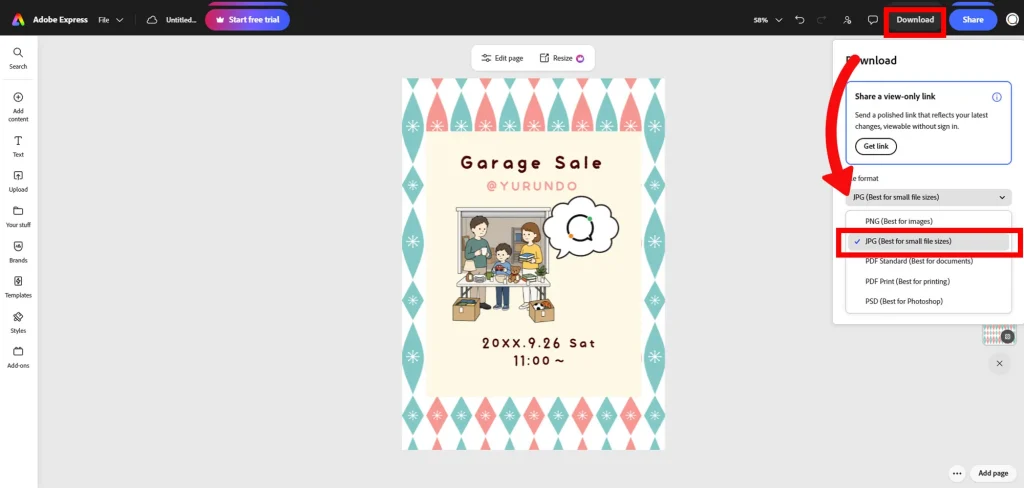Select the Text tool
The height and width of the screenshot is (488, 1024).
[18, 146]
